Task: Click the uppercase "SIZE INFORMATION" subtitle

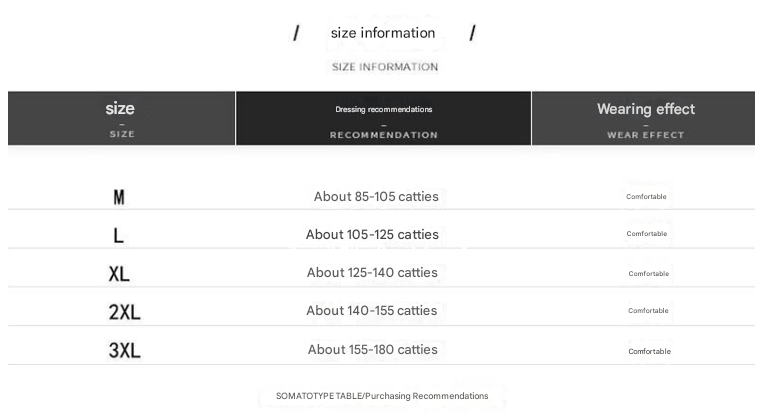Action: click(385, 67)
